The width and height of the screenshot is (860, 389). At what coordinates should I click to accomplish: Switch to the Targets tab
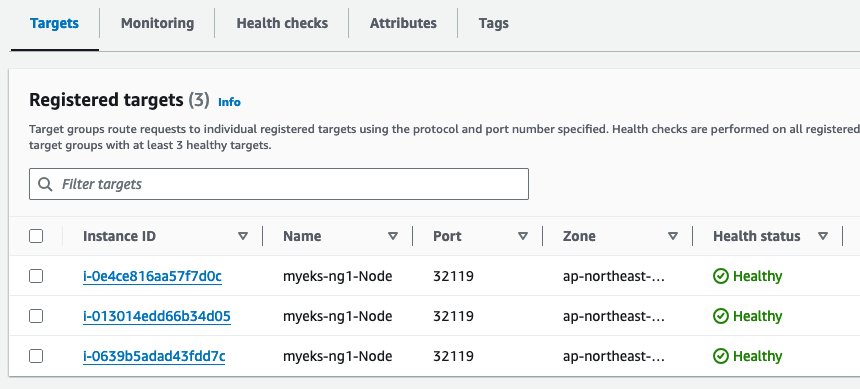tap(54, 24)
